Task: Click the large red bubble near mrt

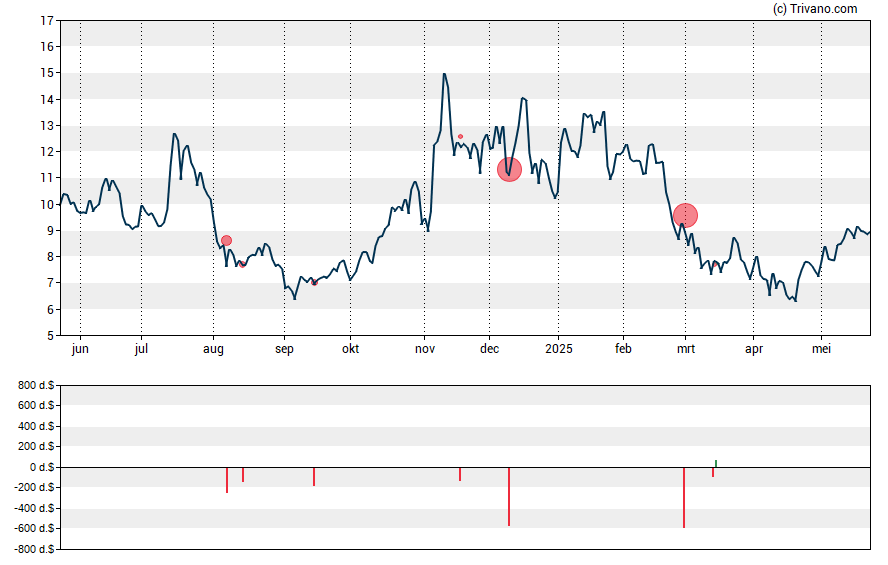Action: (x=685, y=215)
